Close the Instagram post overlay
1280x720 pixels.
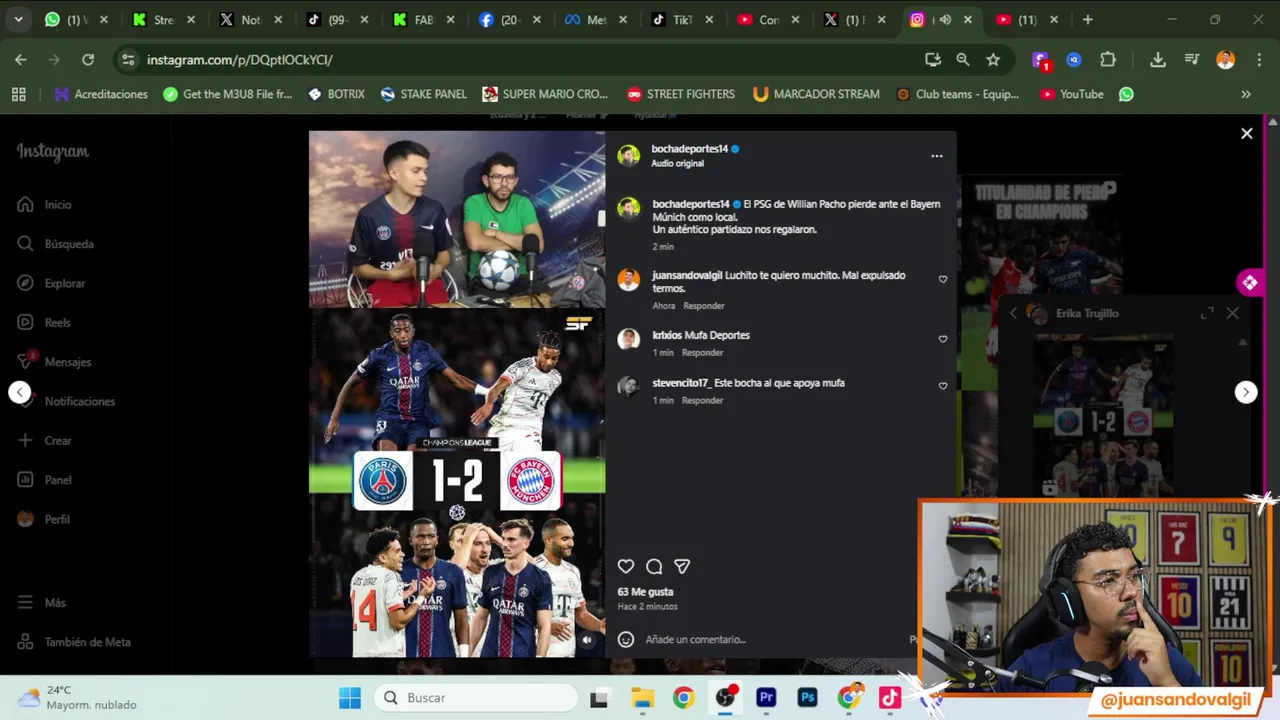1247,133
